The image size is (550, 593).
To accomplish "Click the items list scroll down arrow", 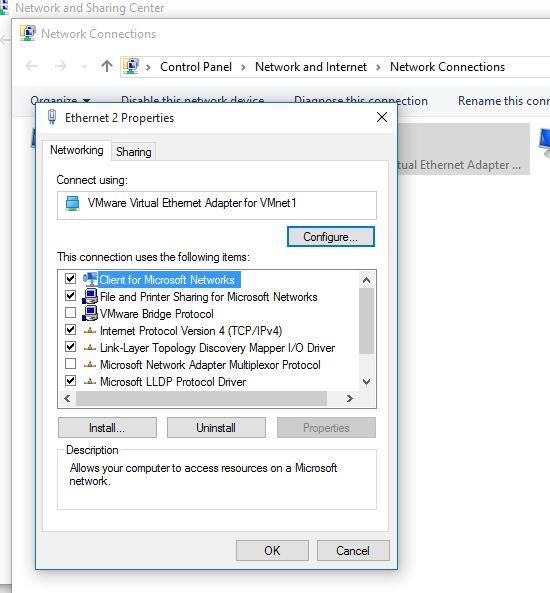I will (366, 382).
